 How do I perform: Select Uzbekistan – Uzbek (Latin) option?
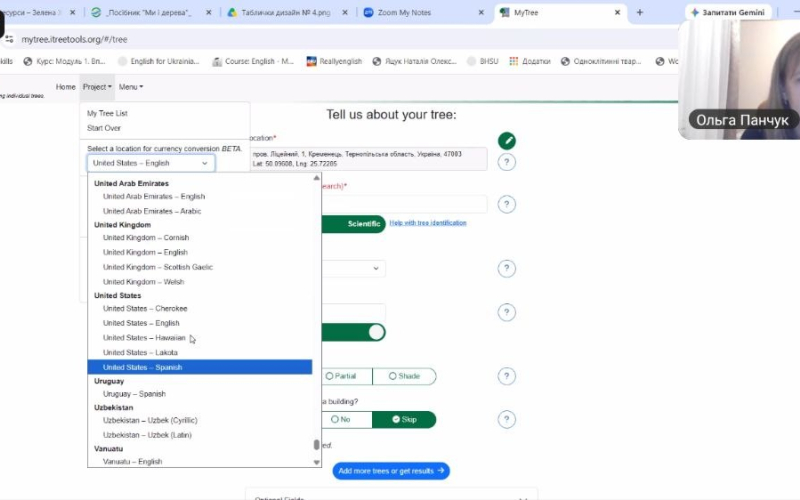(x=147, y=435)
